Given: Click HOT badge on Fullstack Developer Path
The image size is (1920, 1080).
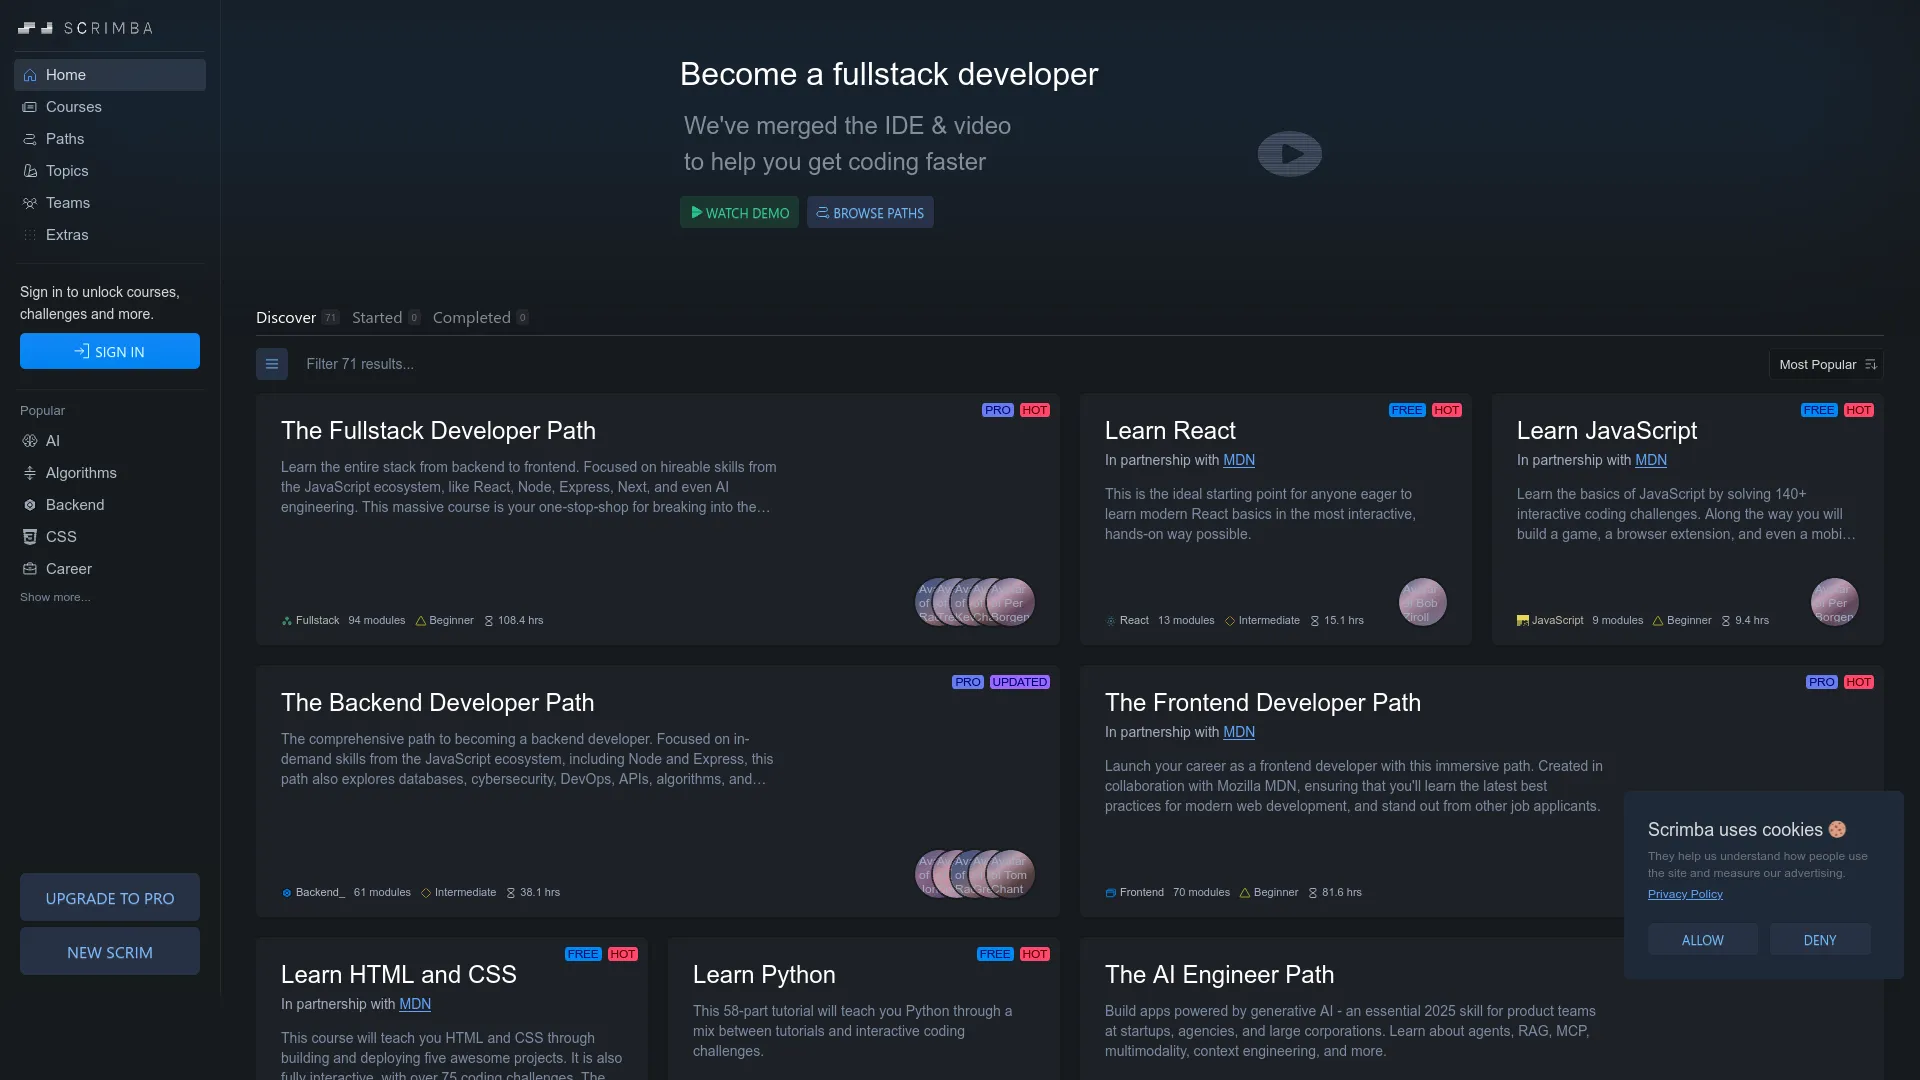Looking at the screenshot, I should click(1035, 410).
